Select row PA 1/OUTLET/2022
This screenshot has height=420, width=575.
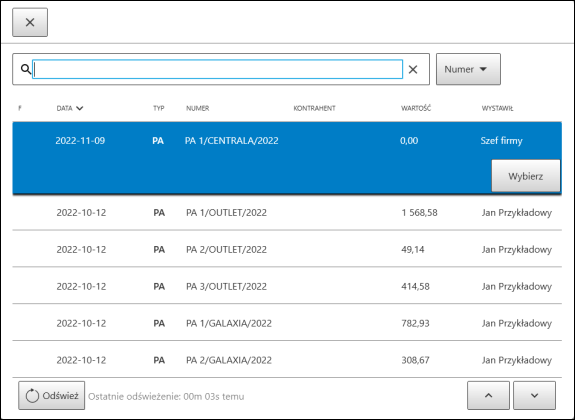point(287,212)
